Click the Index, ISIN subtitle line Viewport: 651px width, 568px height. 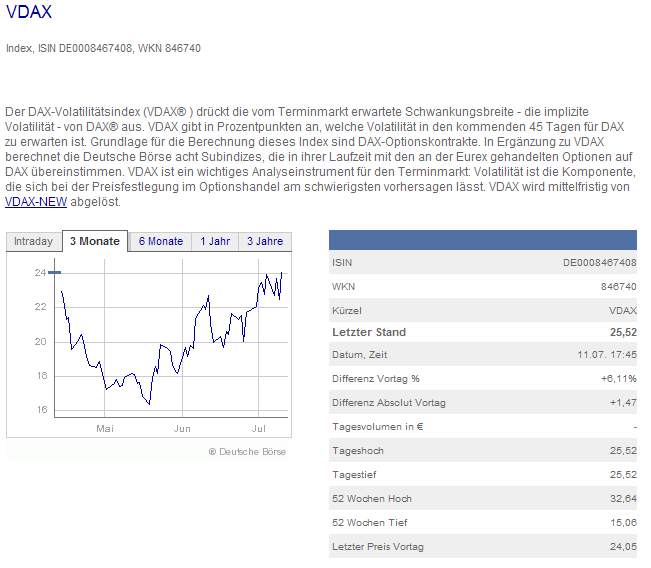(x=103, y=49)
